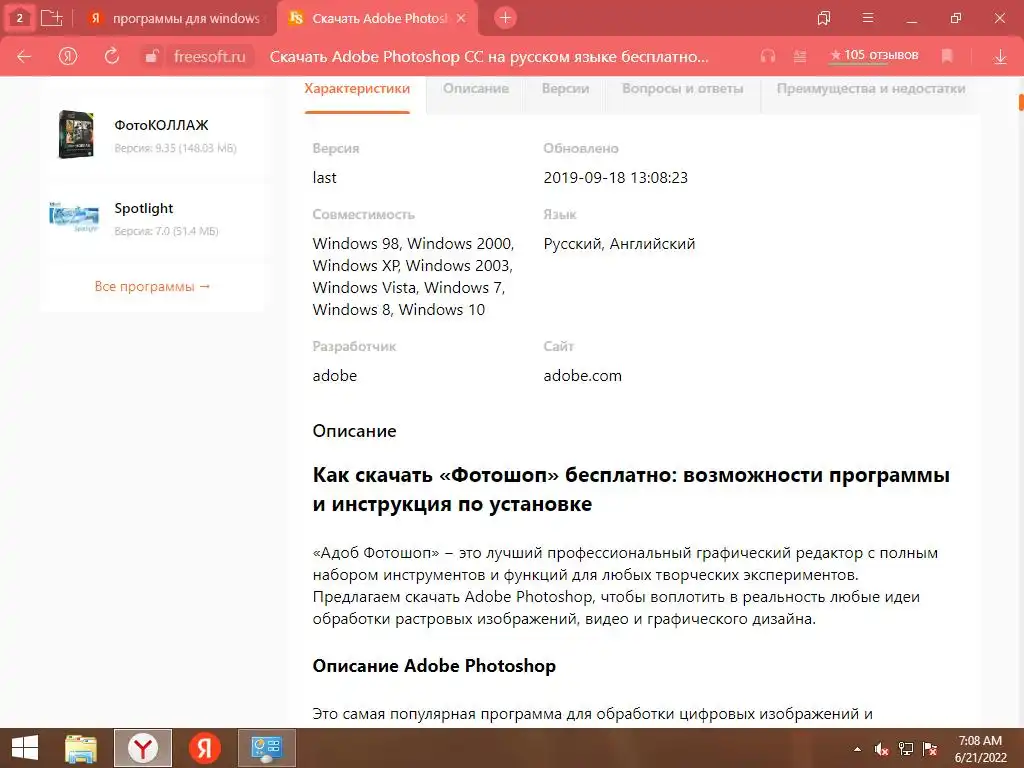
Task: Open File Explorer from the taskbar
Action: (x=81, y=748)
